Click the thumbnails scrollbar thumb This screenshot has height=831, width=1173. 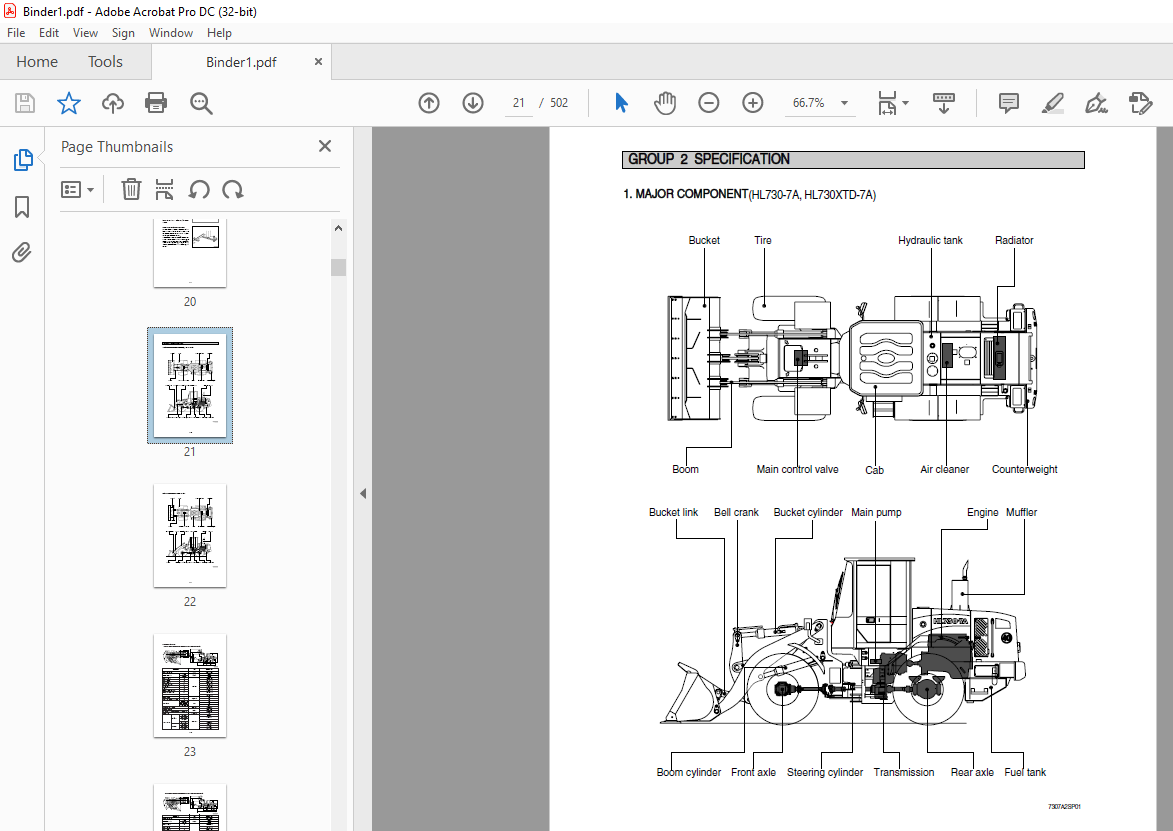click(x=338, y=267)
